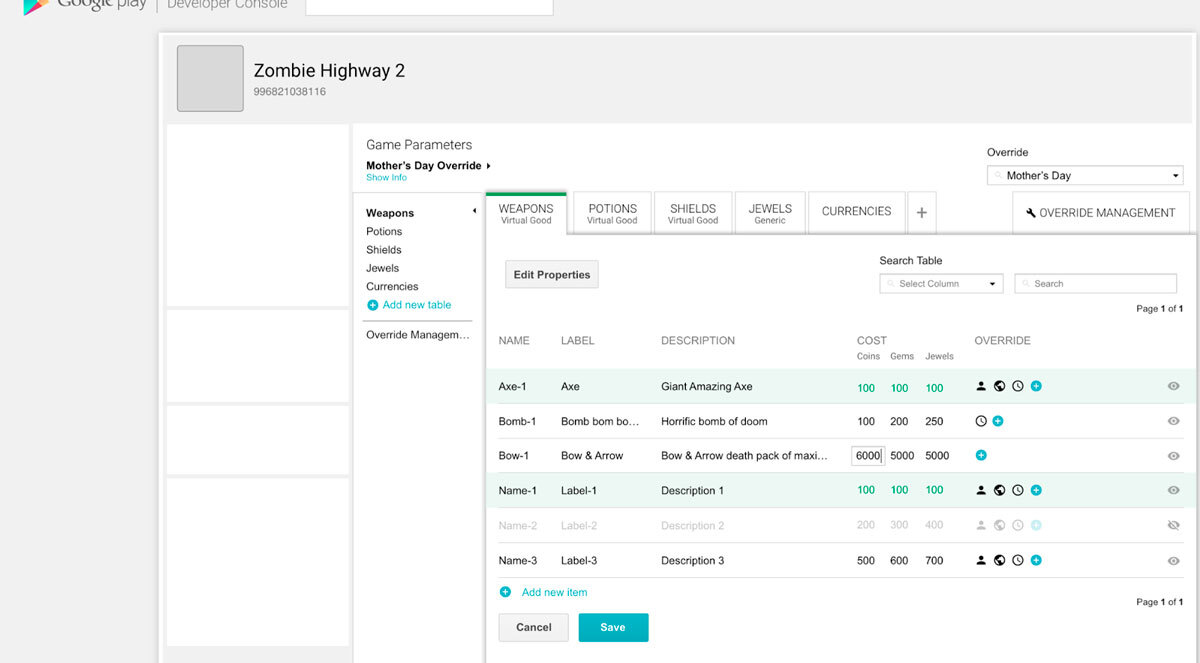Click the plus icon beside Add new item
This screenshot has width=1200, height=663.
tap(505, 592)
